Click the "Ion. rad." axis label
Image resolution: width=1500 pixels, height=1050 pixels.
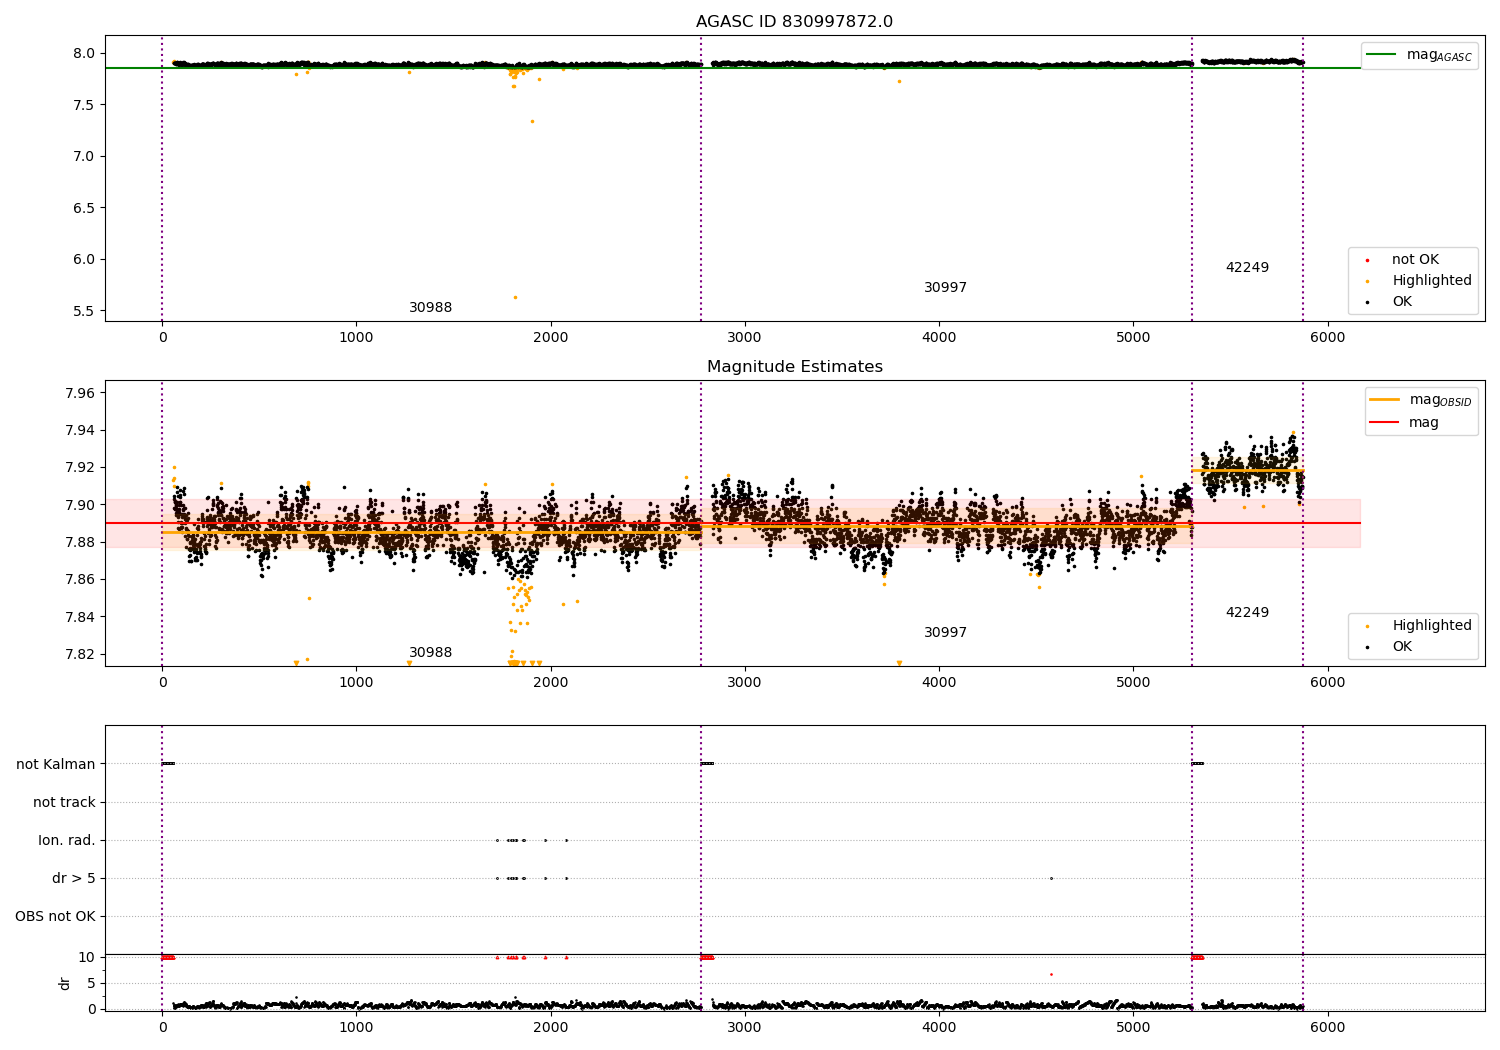pyautogui.click(x=67, y=841)
